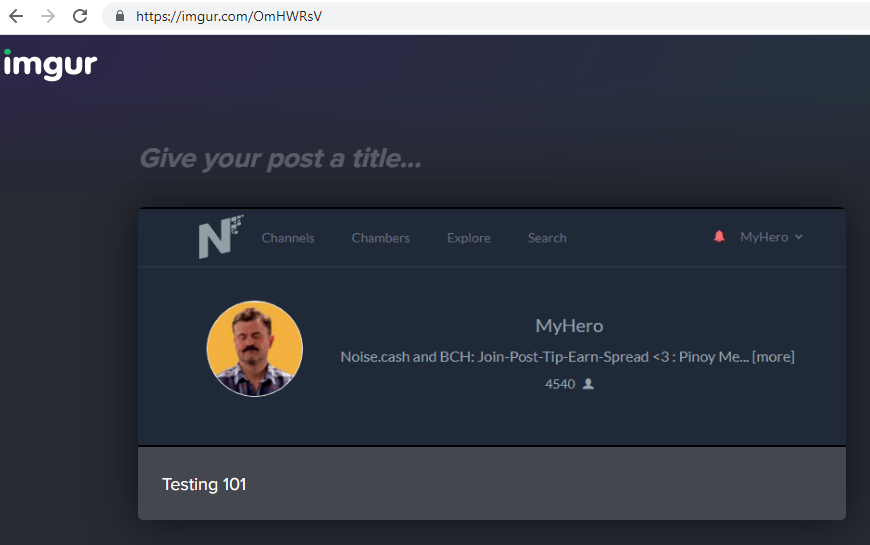Viewport: 870px width, 545px height.
Task: Click the MyHero profile name heading
Action: pos(569,326)
